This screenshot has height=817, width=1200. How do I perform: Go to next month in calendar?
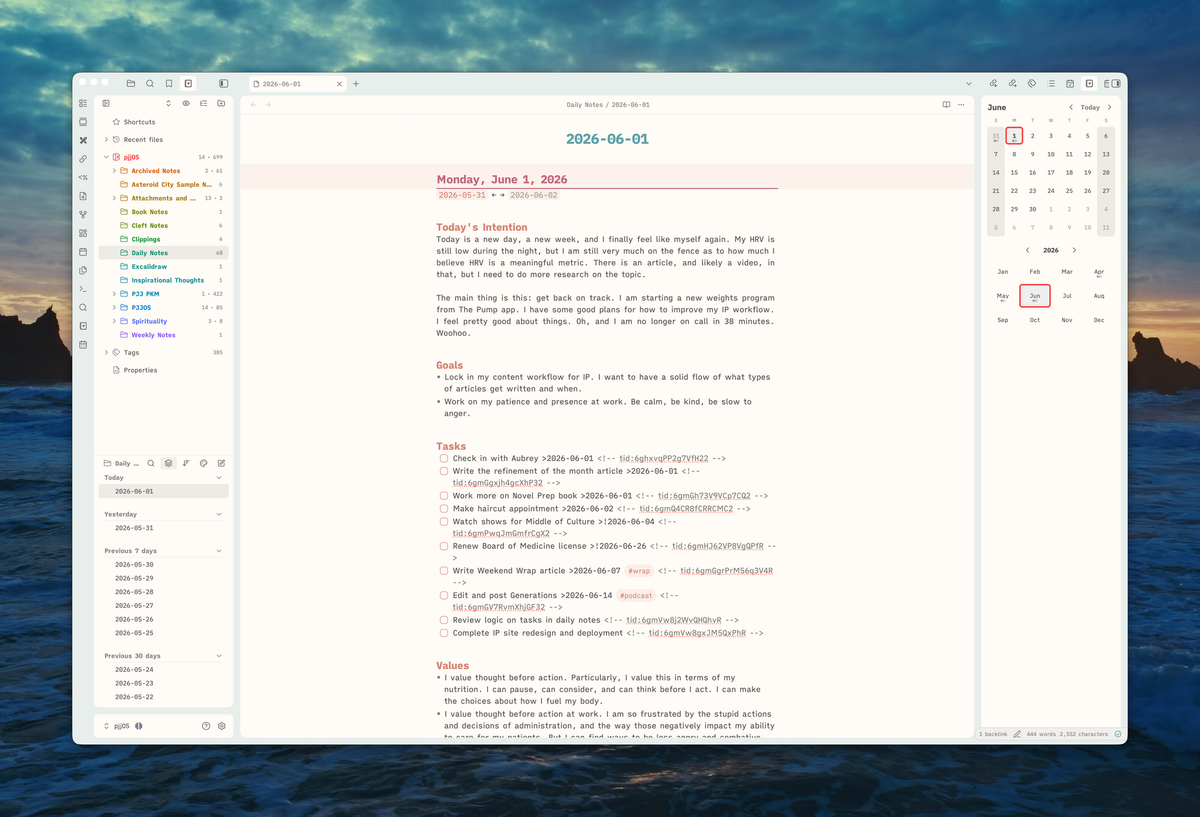(x=1109, y=107)
